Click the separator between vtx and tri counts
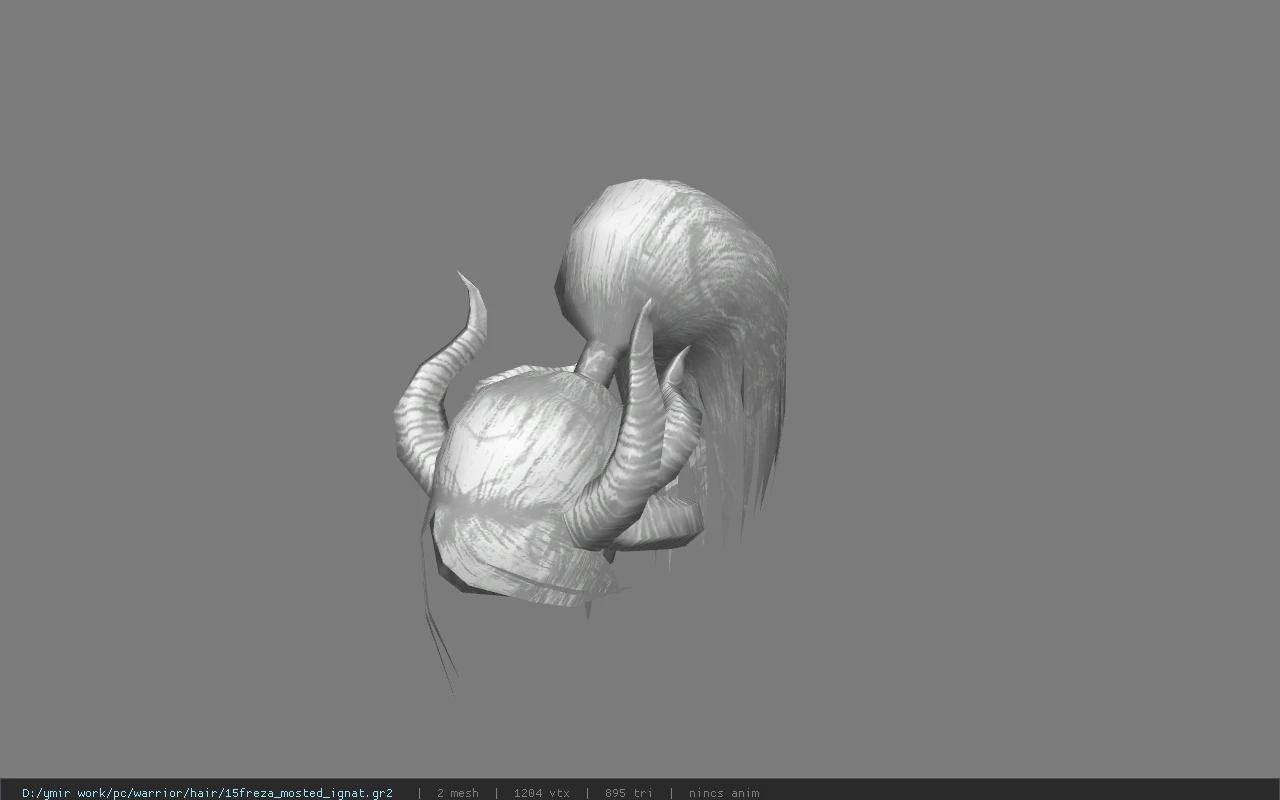The width and height of the screenshot is (1280, 800). 587,793
